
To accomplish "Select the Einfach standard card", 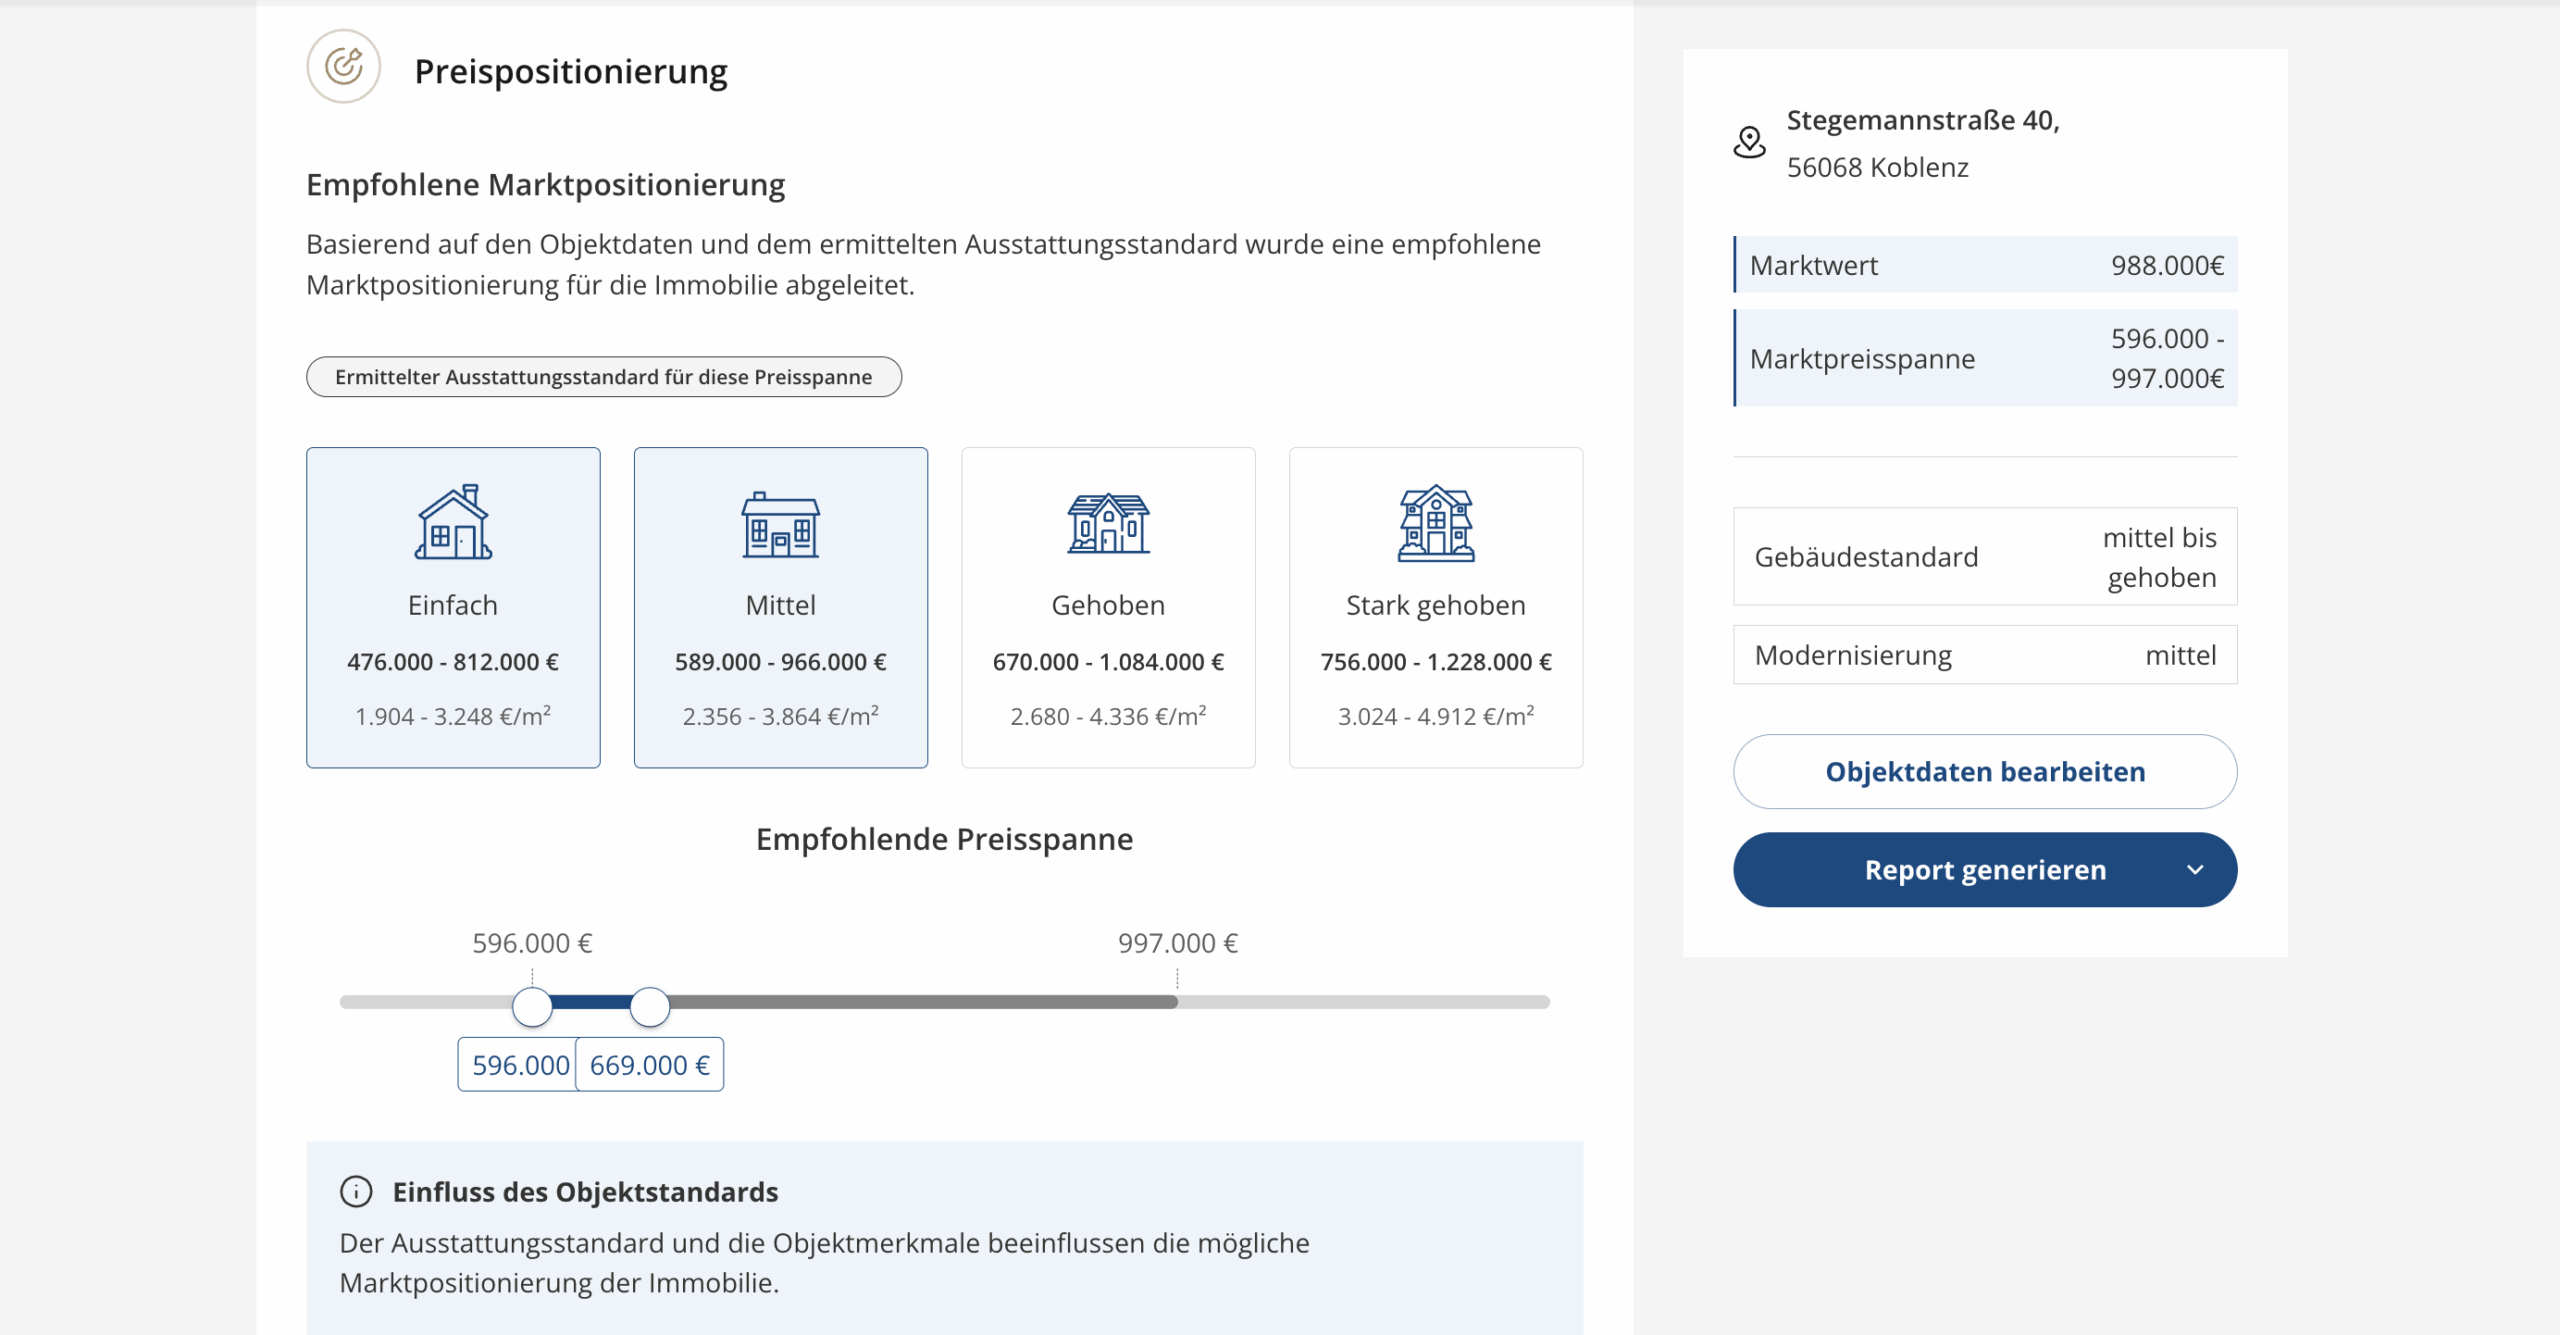I will [x=453, y=608].
